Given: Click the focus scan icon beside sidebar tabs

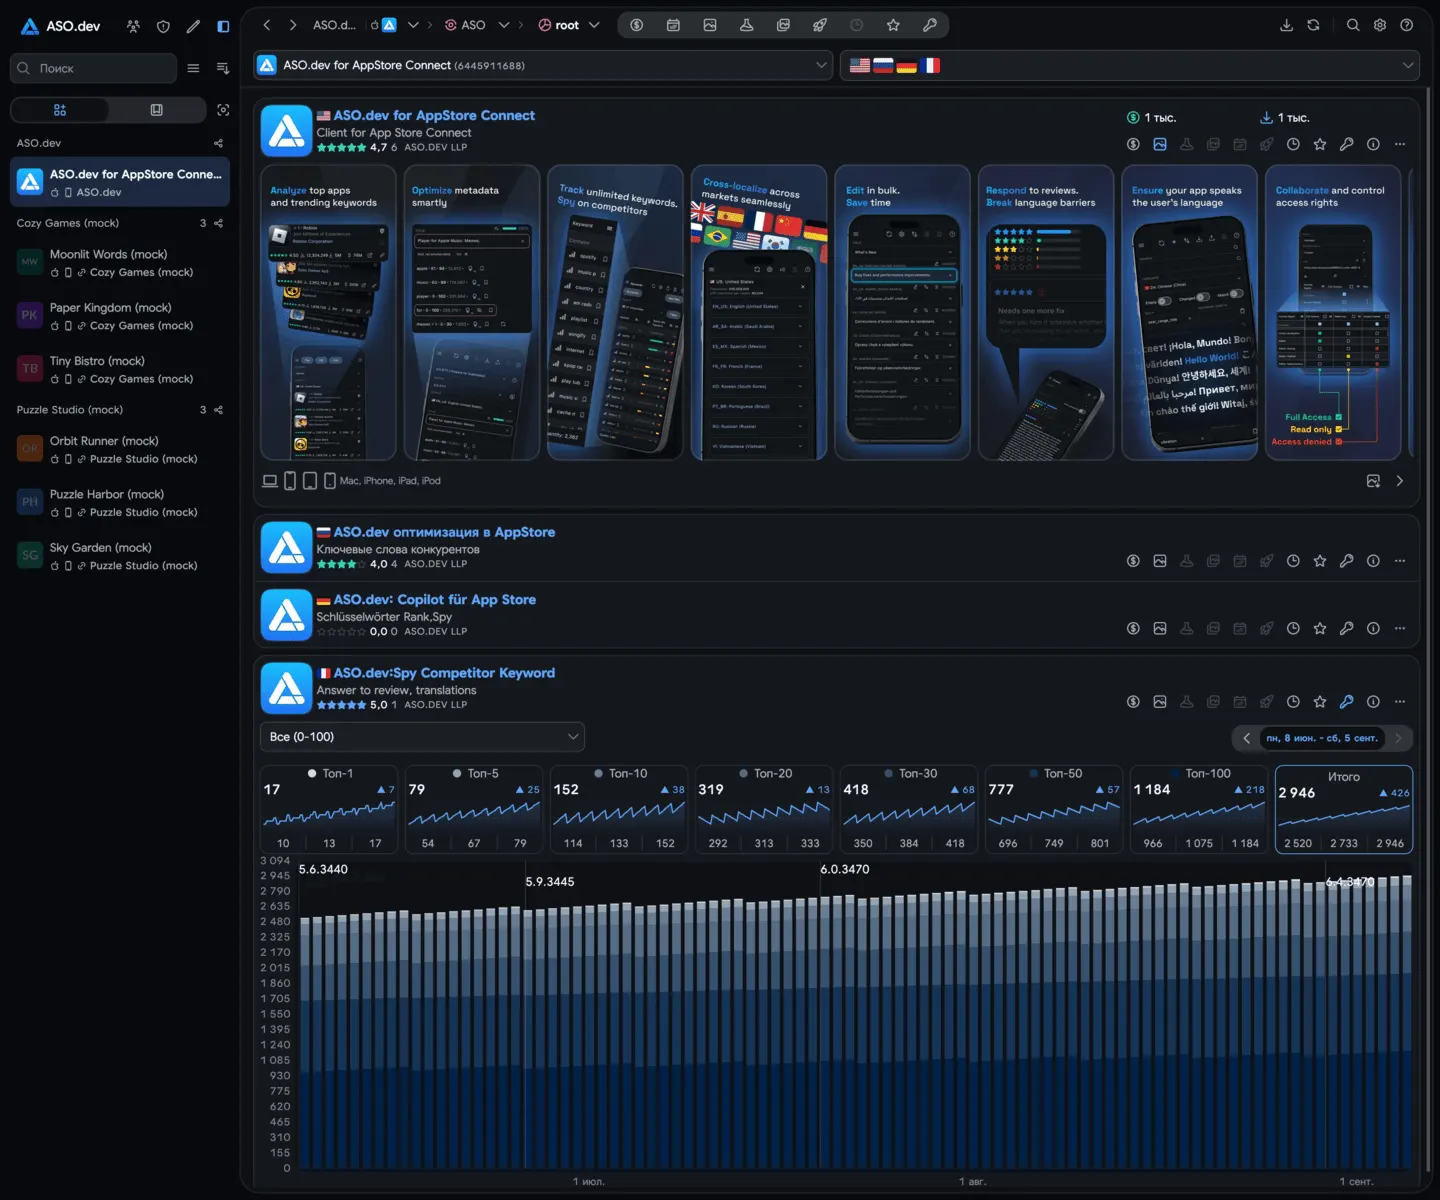Looking at the screenshot, I should click(223, 110).
